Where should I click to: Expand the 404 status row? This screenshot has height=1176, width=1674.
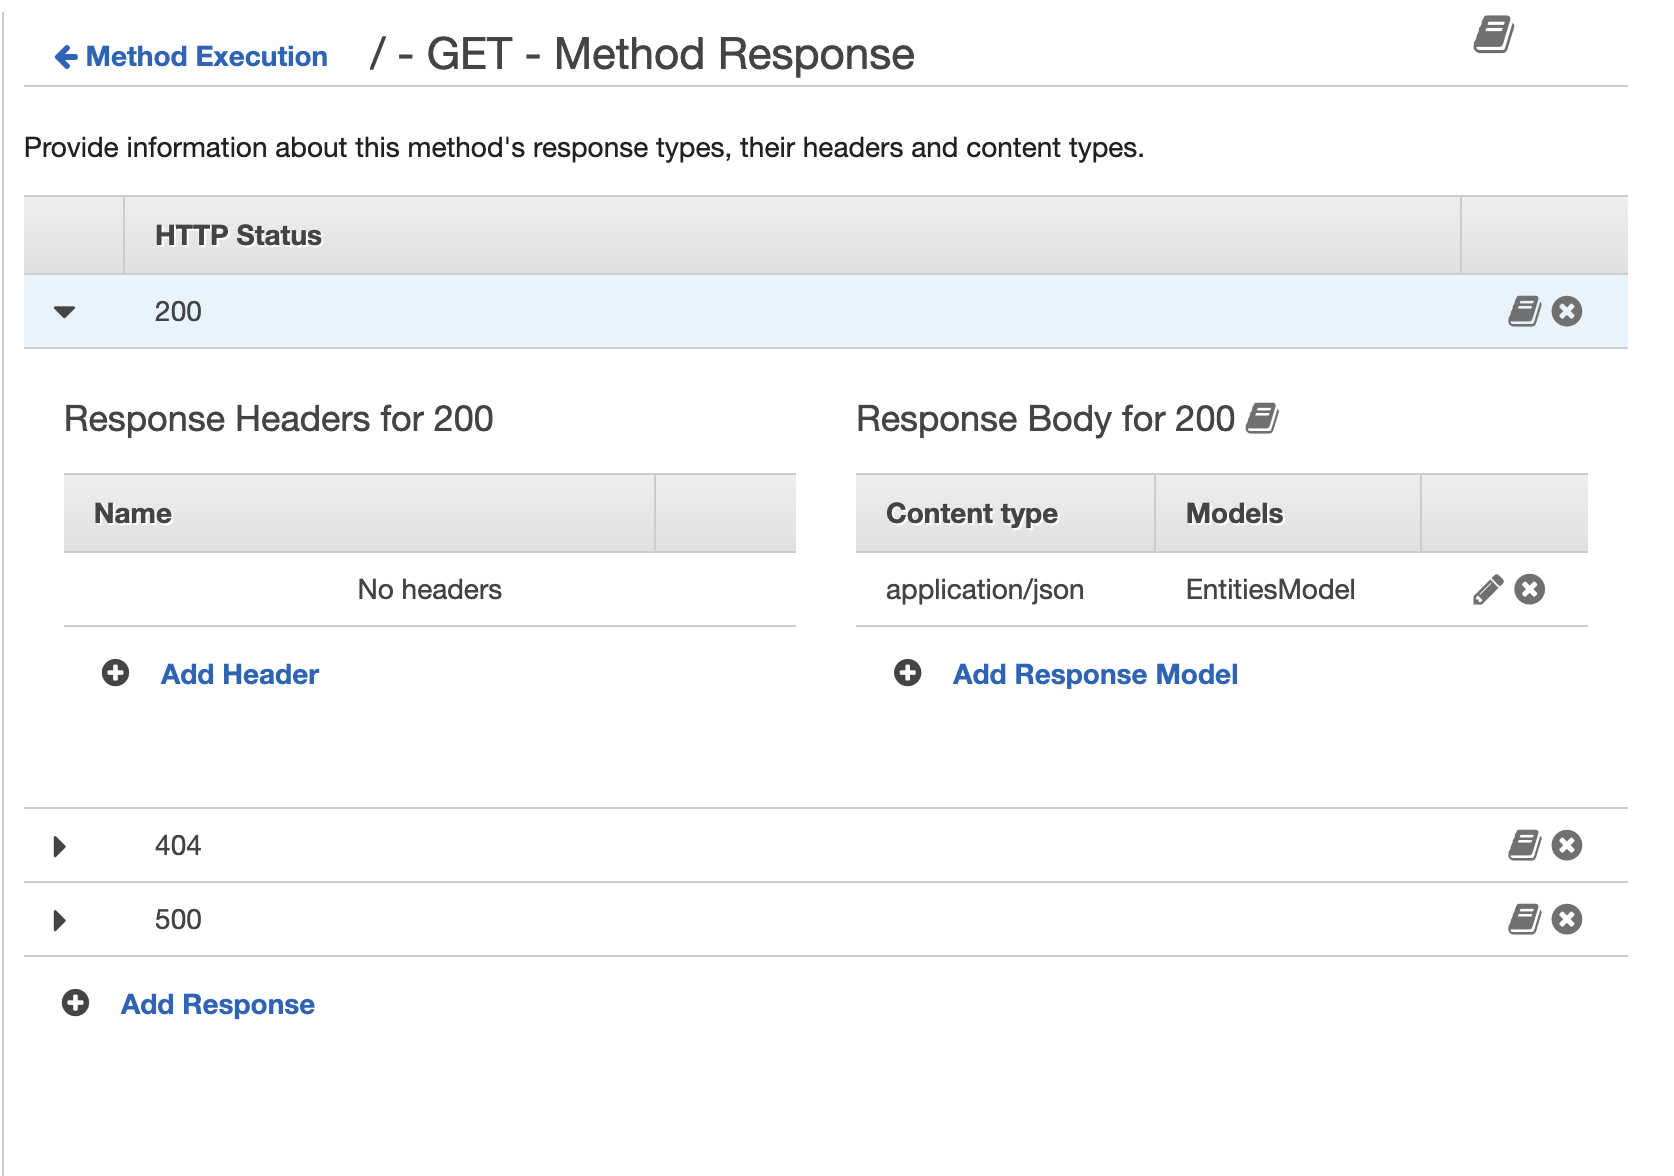(59, 845)
